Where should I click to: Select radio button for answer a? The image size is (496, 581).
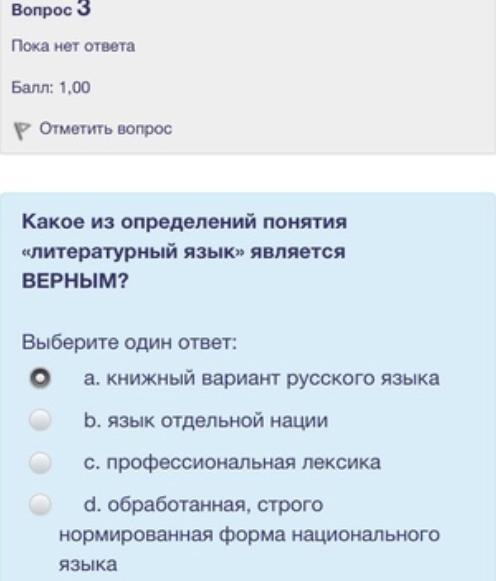pos(40,378)
